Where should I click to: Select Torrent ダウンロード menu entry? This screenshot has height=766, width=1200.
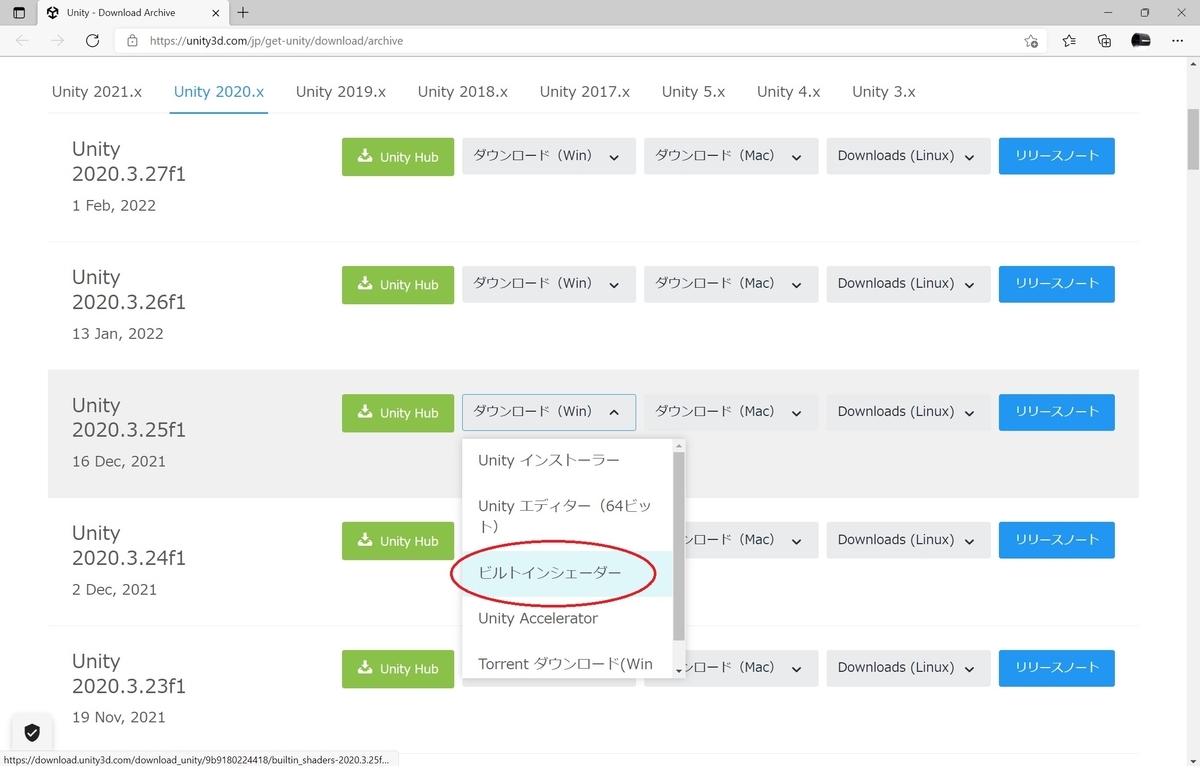pos(567,664)
